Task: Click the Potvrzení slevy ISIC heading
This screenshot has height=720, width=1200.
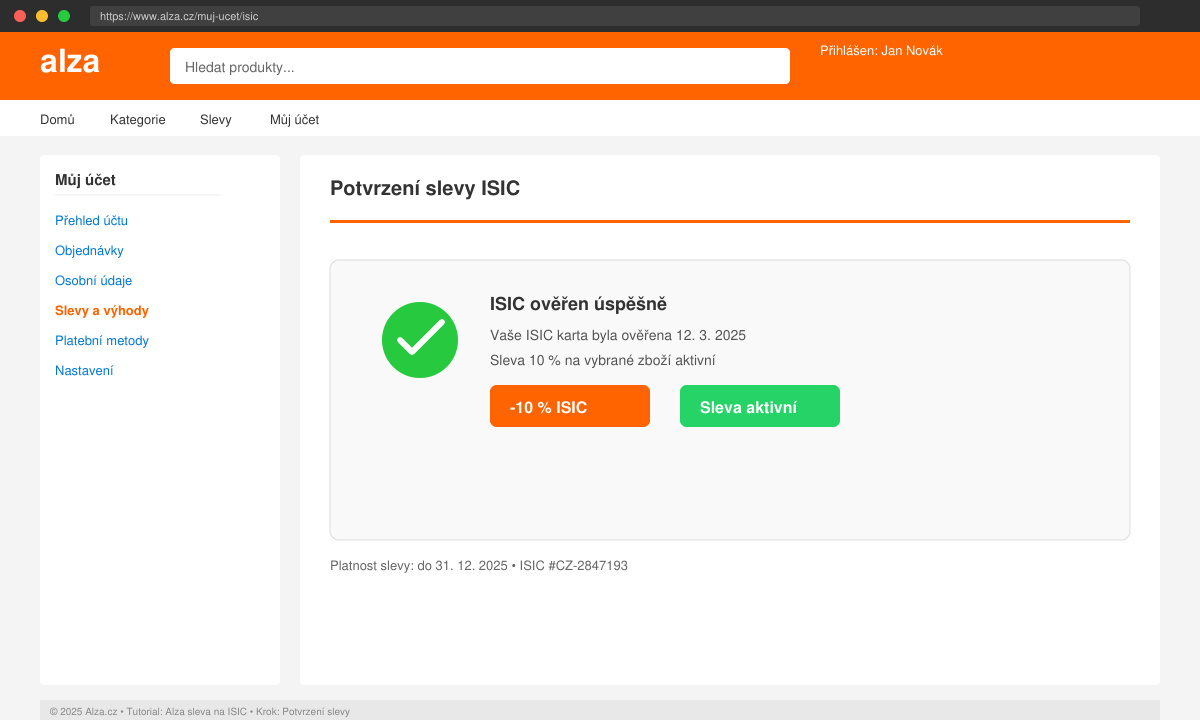Action: (425, 188)
